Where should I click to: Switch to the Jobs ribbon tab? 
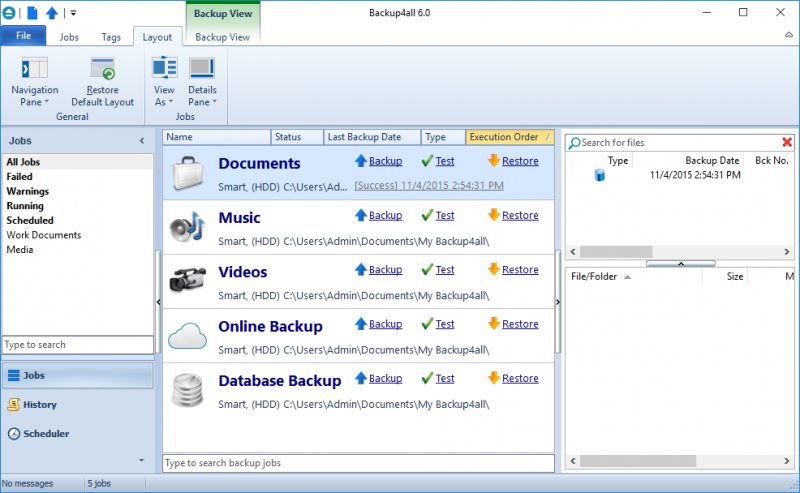coord(69,37)
